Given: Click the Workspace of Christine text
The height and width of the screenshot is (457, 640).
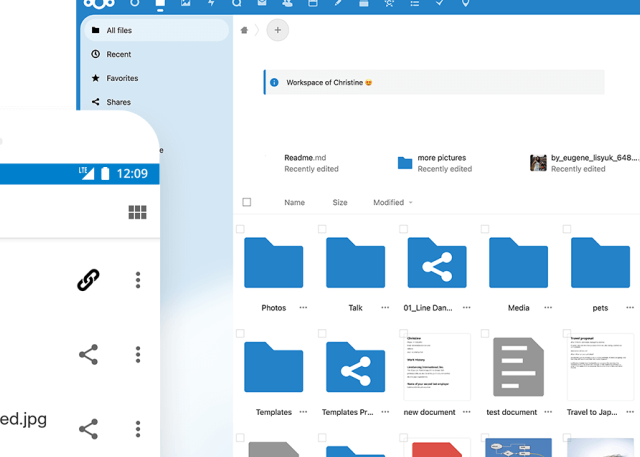Looking at the screenshot, I should [x=324, y=82].
